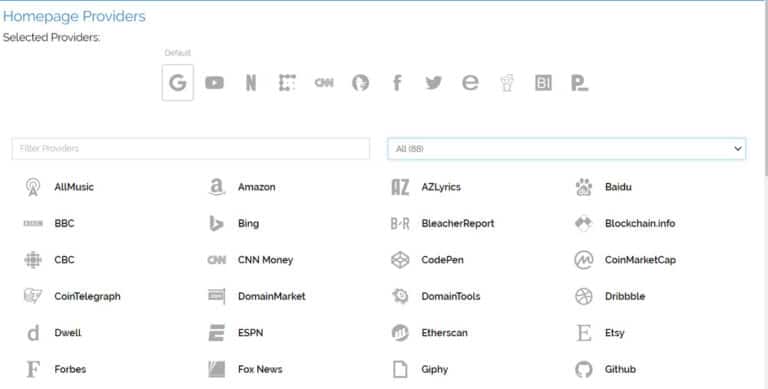
Task: Choose DomainMarket from the providers
Action: pos(256,296)
